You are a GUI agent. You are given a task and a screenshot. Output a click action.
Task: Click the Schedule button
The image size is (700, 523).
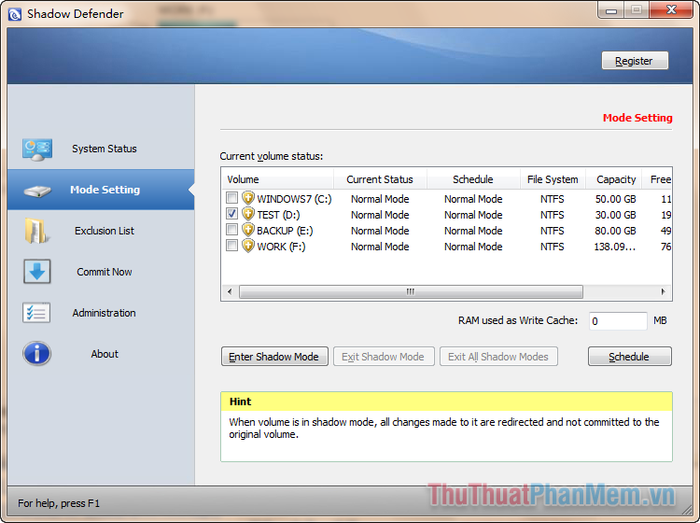coord(629,357)
